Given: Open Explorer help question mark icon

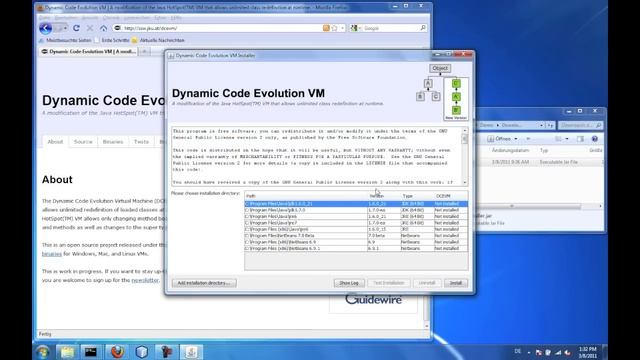Looking at the screenshot, I should tap(595, 139).
